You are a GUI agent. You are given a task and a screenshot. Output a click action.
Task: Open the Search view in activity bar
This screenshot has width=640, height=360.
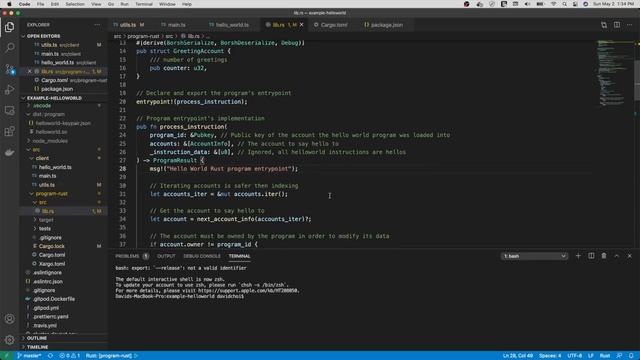pyautogui.click(x=9, y=48)
